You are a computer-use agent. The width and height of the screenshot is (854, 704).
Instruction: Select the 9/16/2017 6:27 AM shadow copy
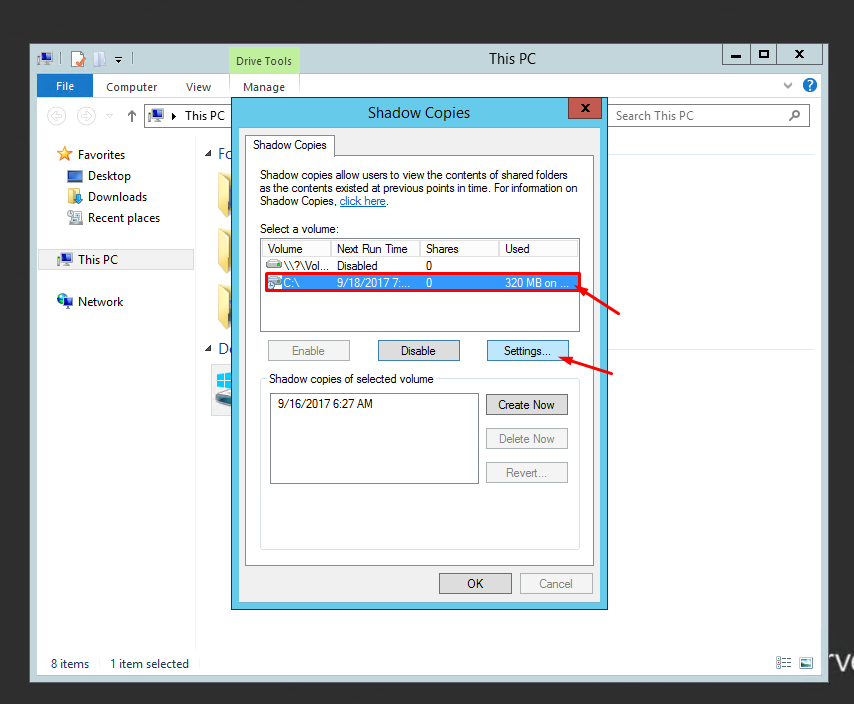coord(325,403)
